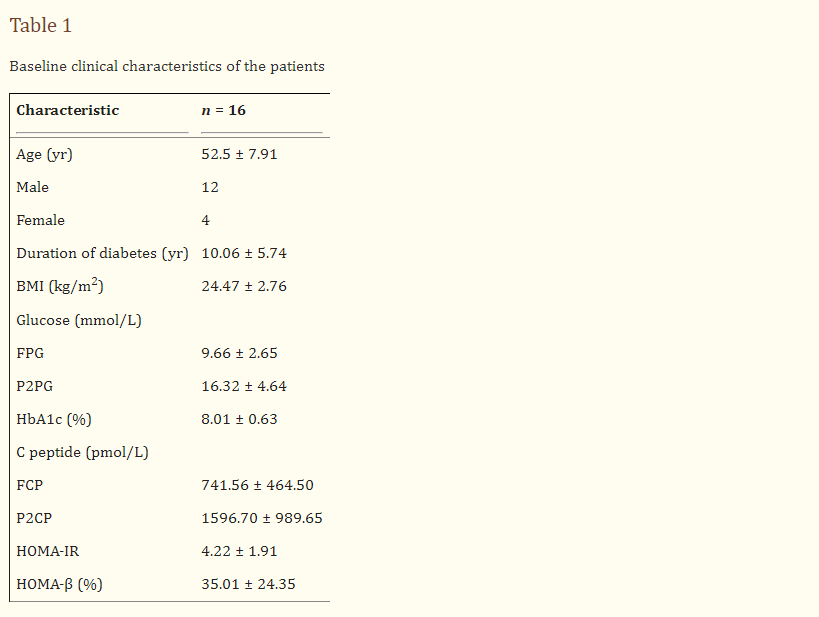Screen dimensions: 819x617
Task: Click the HOMA-β value 35.01 ± 24.35
Action: pos(248,584)
